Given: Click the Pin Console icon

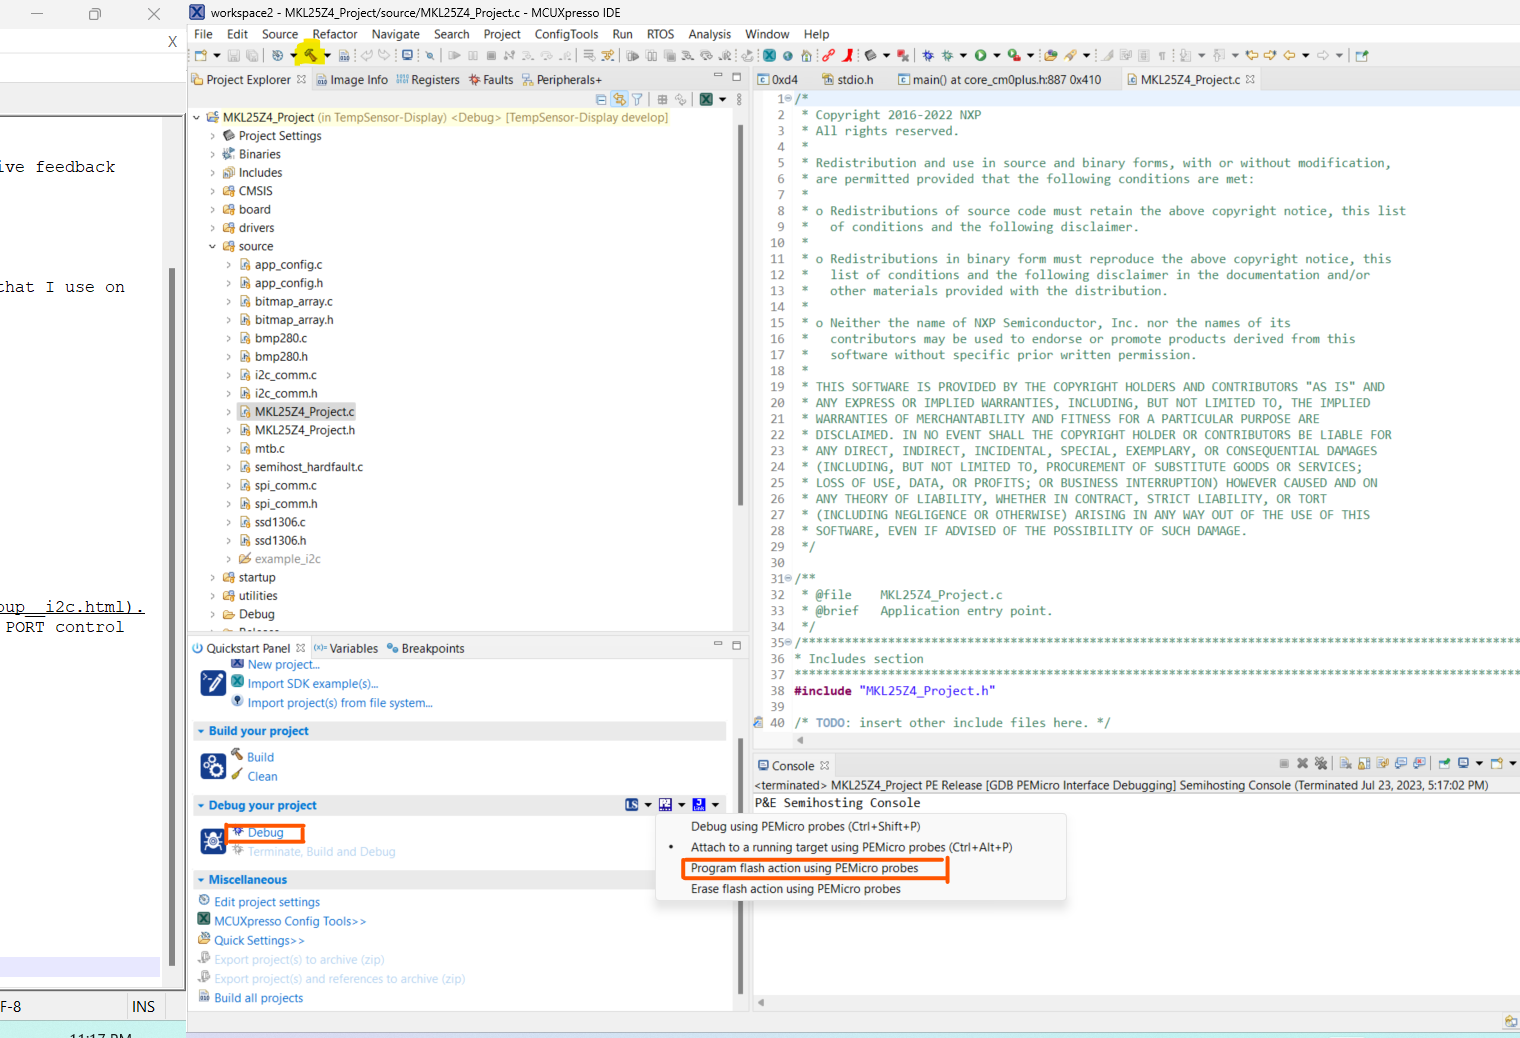Looking at the screenshot, I should (x=1444, y=763).
